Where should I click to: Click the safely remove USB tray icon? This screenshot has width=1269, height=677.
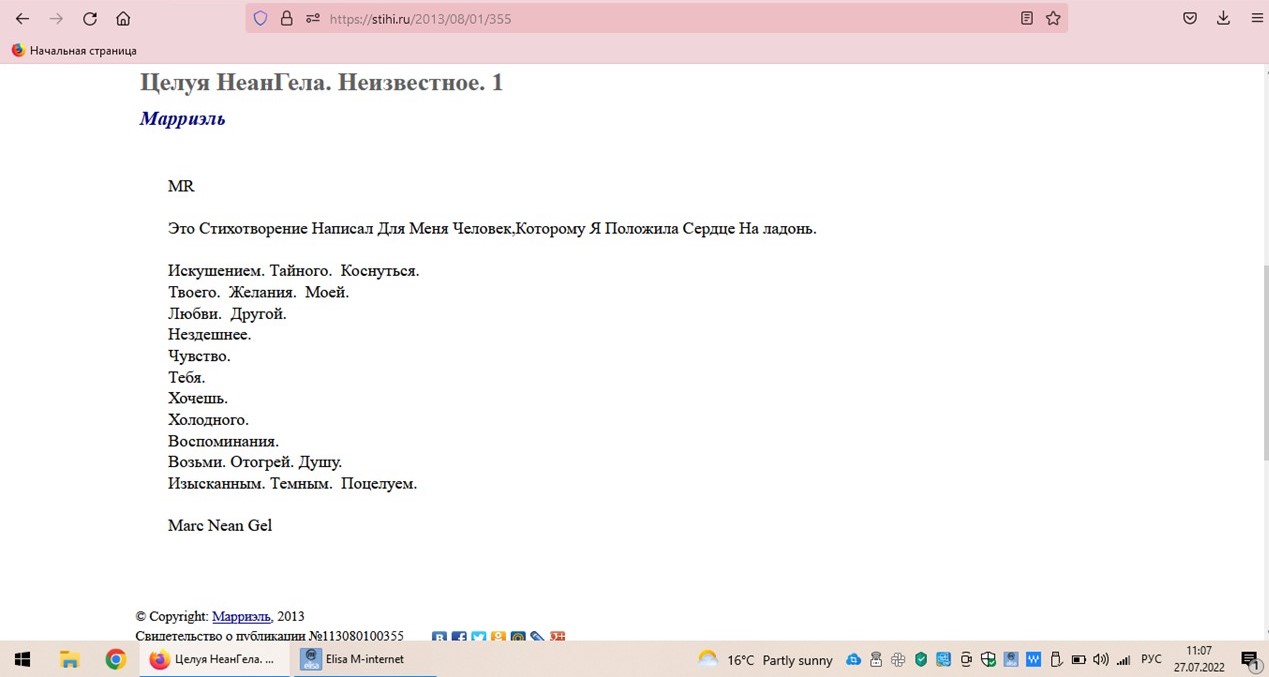pyautogui.click(x=1056, y=659)
